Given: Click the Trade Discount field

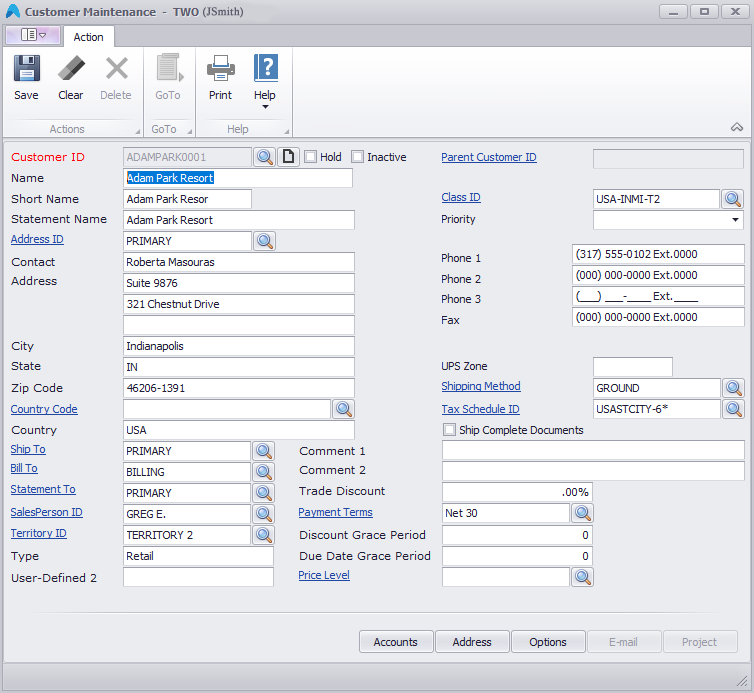Looking at the screenshot, I should [x=517, y=492].
